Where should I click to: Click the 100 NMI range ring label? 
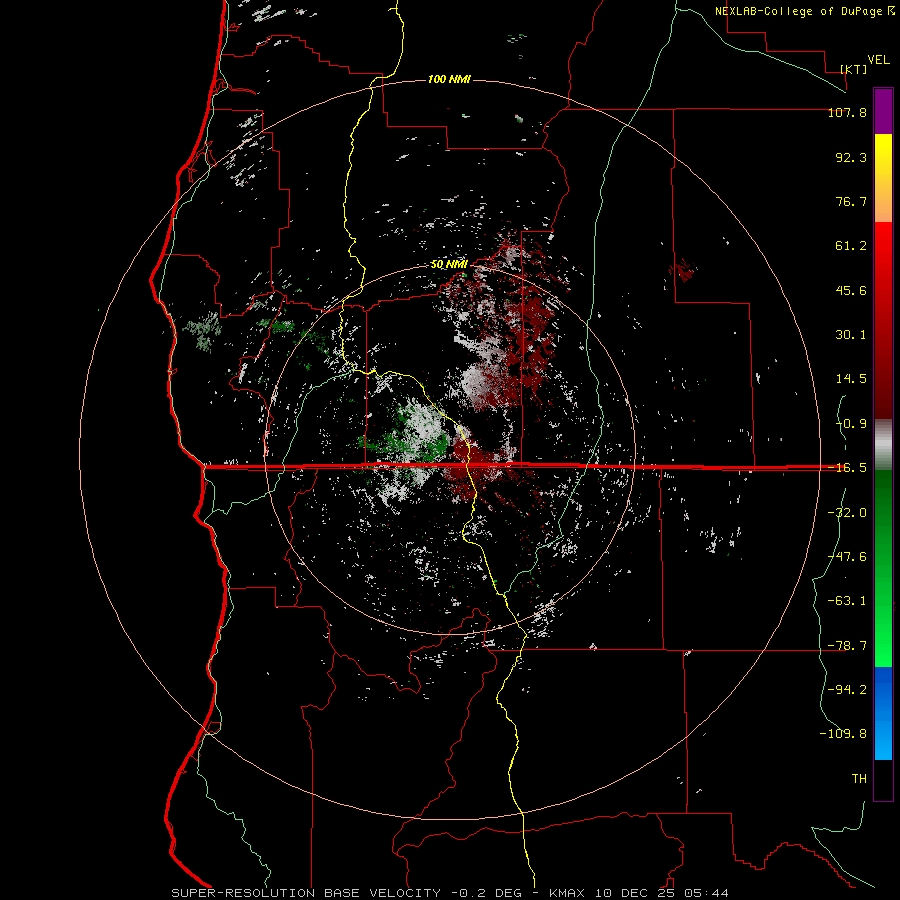pos(449,79)
